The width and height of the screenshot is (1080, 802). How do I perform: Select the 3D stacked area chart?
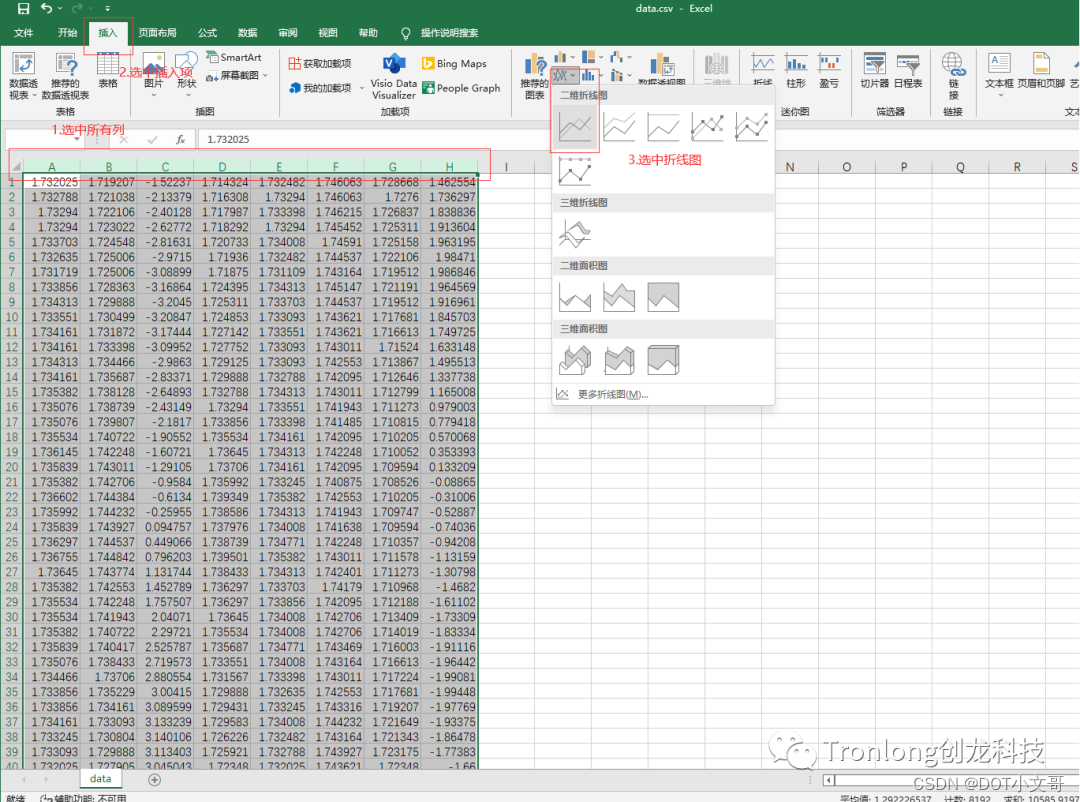619,360
